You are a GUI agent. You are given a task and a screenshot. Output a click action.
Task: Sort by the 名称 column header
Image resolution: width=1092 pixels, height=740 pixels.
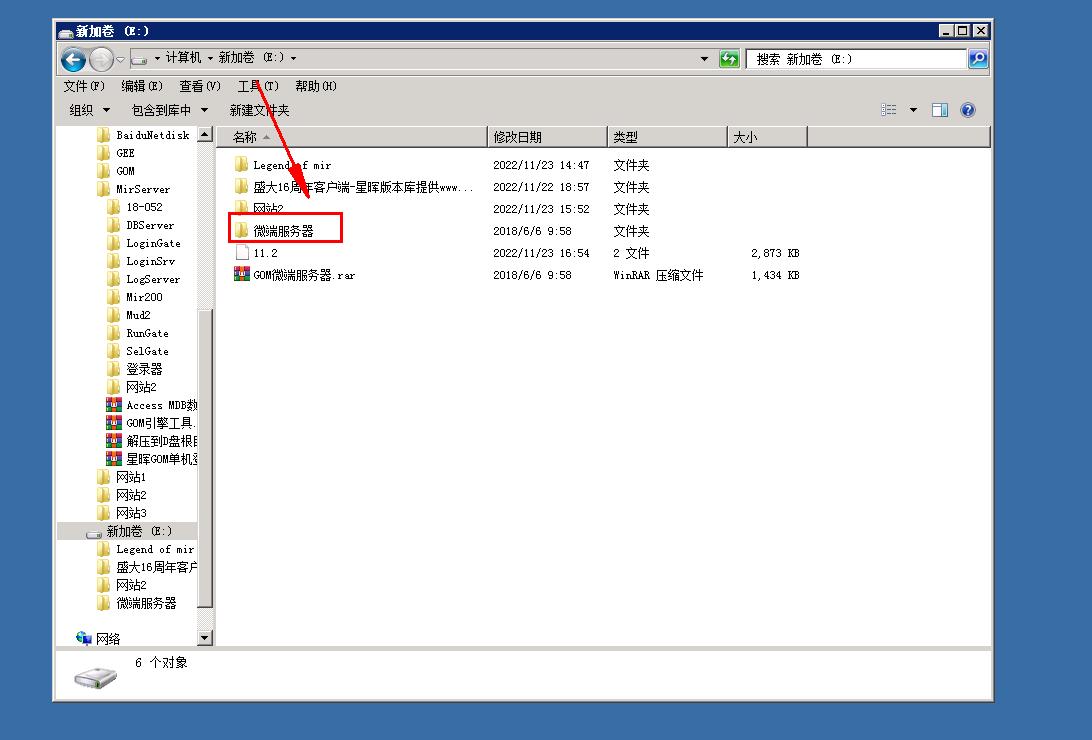click(x=352, y=137)
